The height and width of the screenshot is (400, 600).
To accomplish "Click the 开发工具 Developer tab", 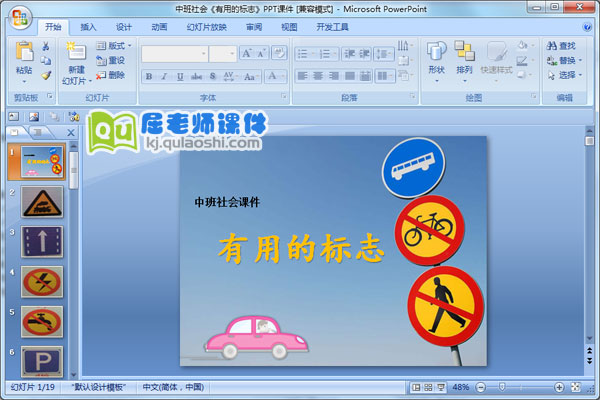I will pyautogui.click(x=332, y=27).
